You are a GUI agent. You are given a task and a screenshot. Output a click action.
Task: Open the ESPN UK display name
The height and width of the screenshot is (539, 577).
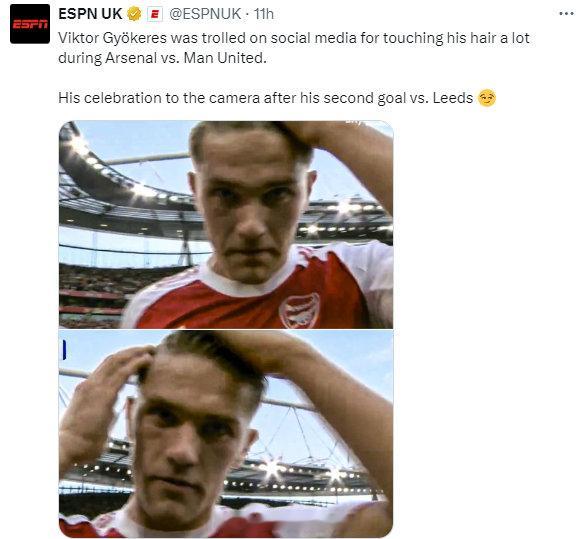90,14
